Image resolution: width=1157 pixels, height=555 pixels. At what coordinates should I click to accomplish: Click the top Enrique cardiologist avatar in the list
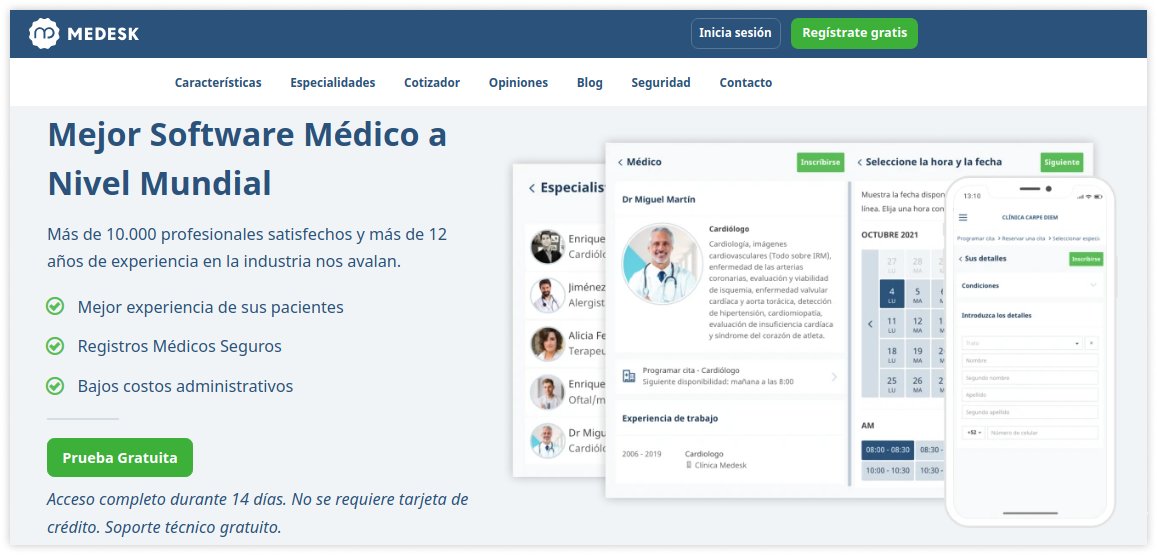[548, 247]
